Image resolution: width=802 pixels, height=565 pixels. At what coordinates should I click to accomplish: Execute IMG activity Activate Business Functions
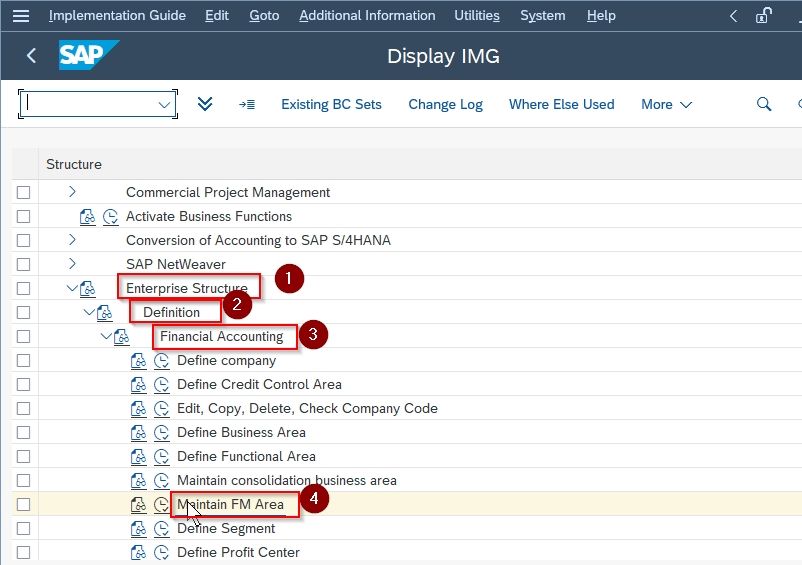point(110,217)
